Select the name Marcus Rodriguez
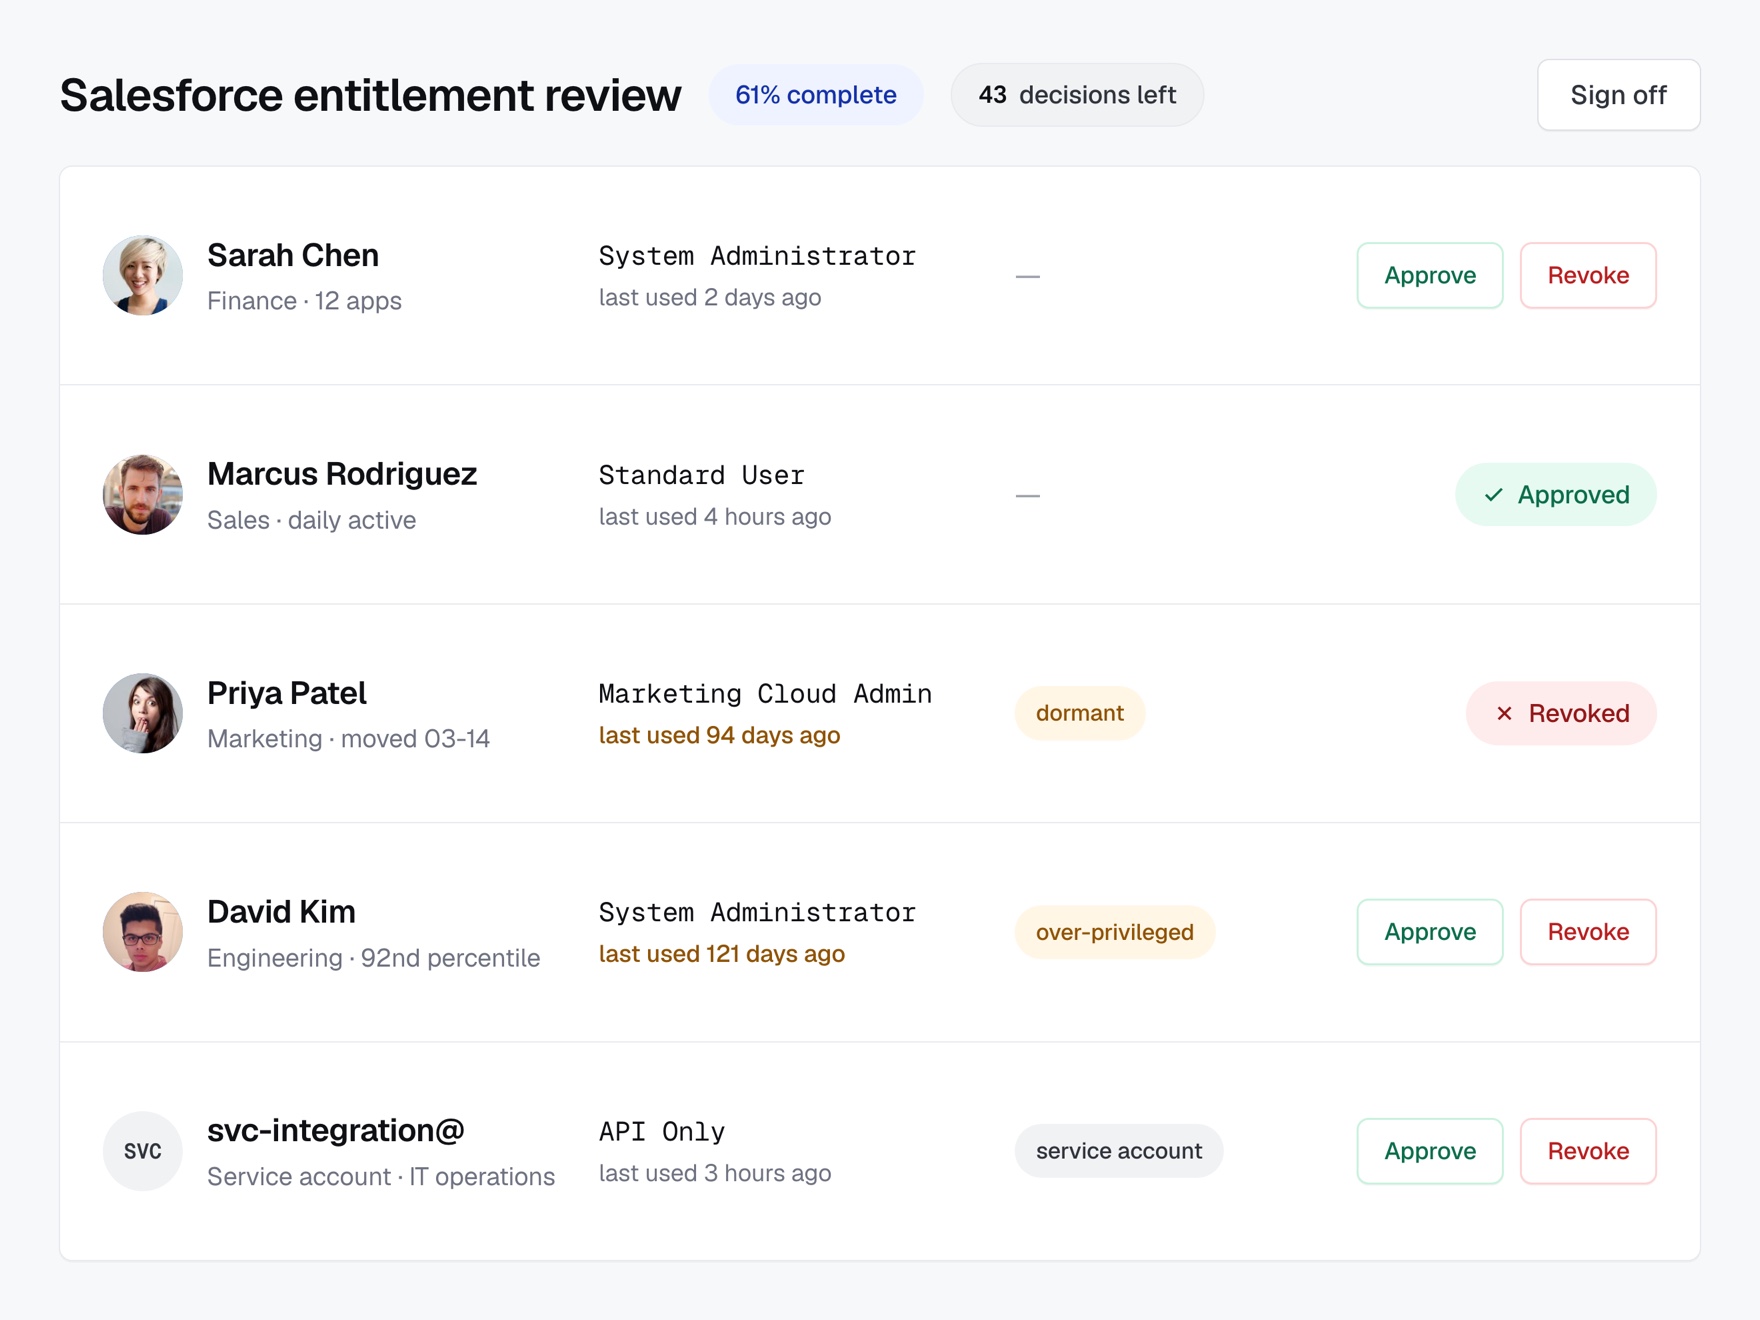Image resolution: width=1760 pixels, height=1320 pixels. (x=342, y=474)
